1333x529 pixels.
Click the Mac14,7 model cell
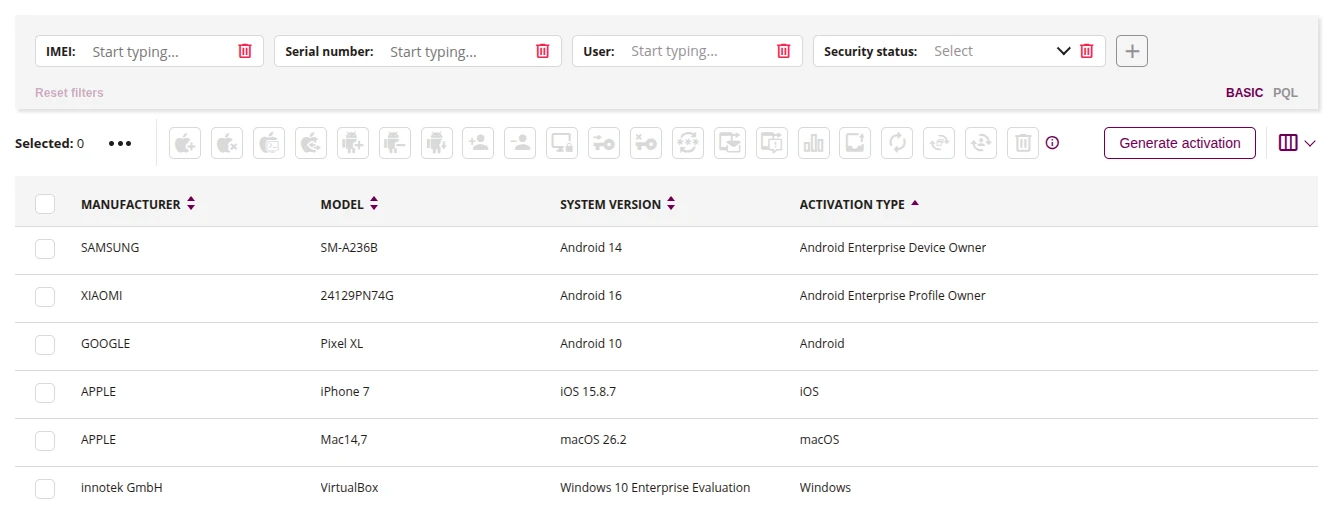point(344,440)
